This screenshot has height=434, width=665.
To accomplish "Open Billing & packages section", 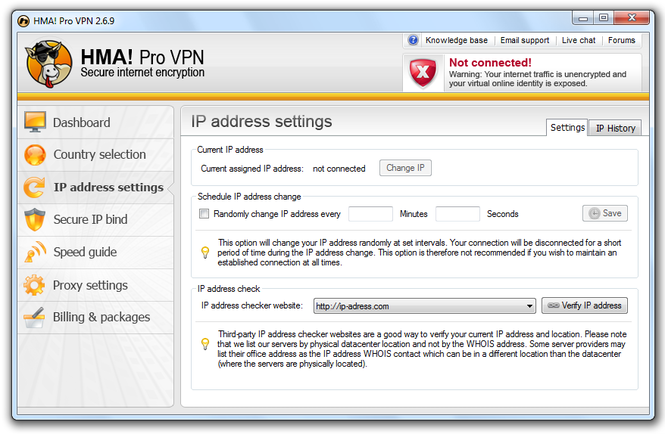I will (x=96, y=318).
